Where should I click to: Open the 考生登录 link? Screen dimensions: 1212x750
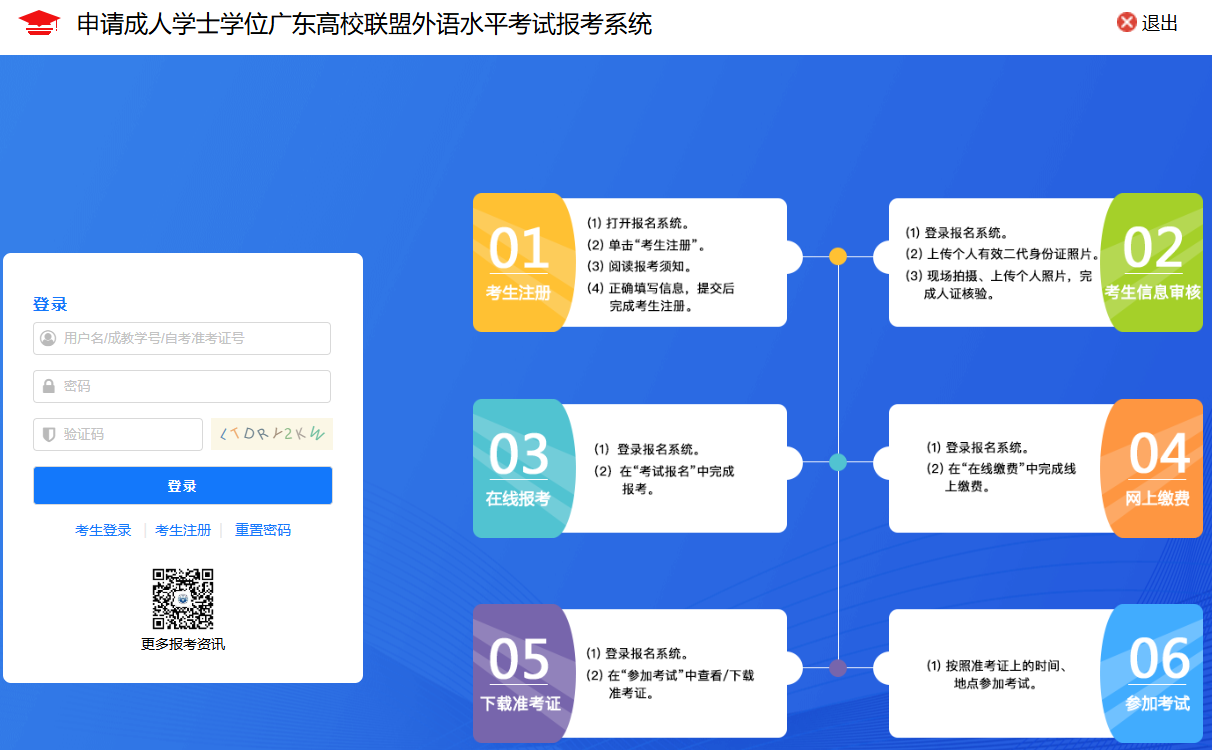103,530
